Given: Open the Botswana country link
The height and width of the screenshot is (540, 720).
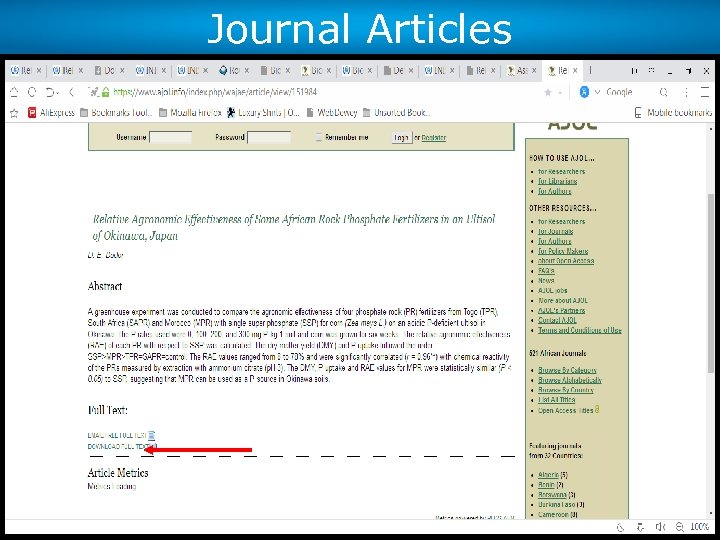Looking at the screenshot, I should pos(552,495).
